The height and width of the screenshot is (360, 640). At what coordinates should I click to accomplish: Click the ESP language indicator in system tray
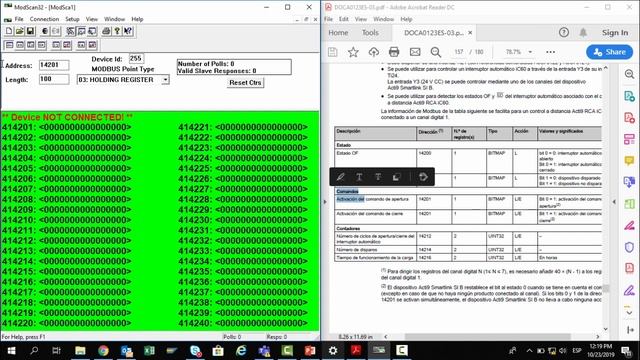click(x=576, y=351)
